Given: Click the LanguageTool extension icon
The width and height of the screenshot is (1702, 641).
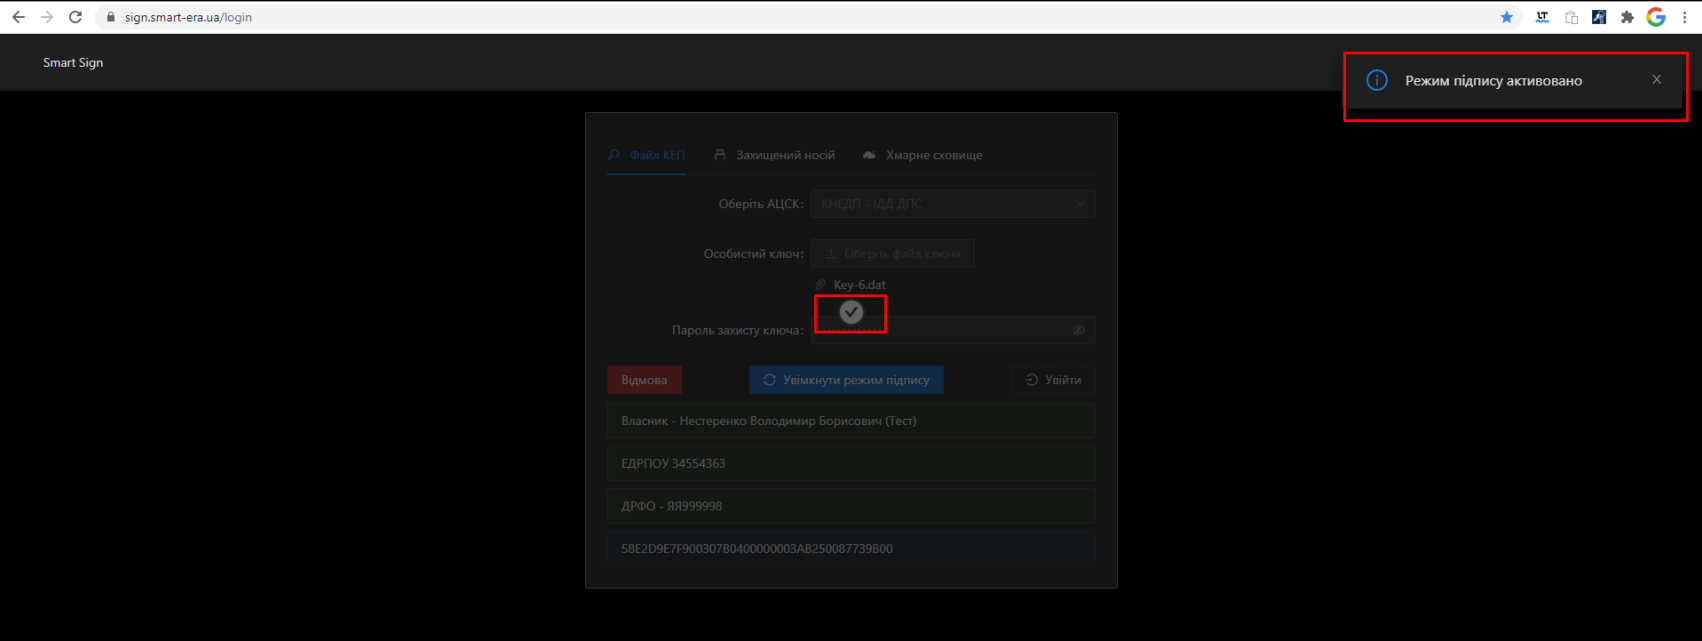Looking at the screenshot, I should point(1542,17).
